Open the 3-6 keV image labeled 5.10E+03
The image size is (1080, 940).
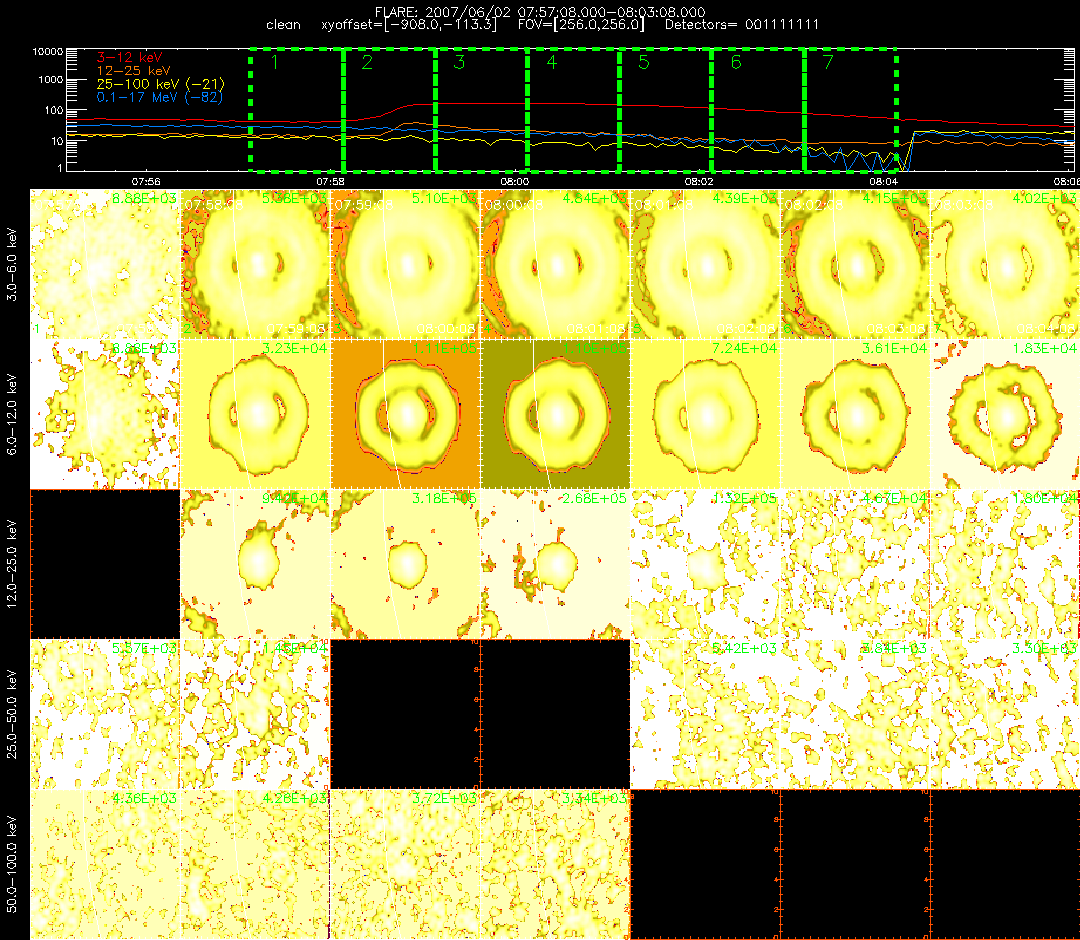coord(406,264)
